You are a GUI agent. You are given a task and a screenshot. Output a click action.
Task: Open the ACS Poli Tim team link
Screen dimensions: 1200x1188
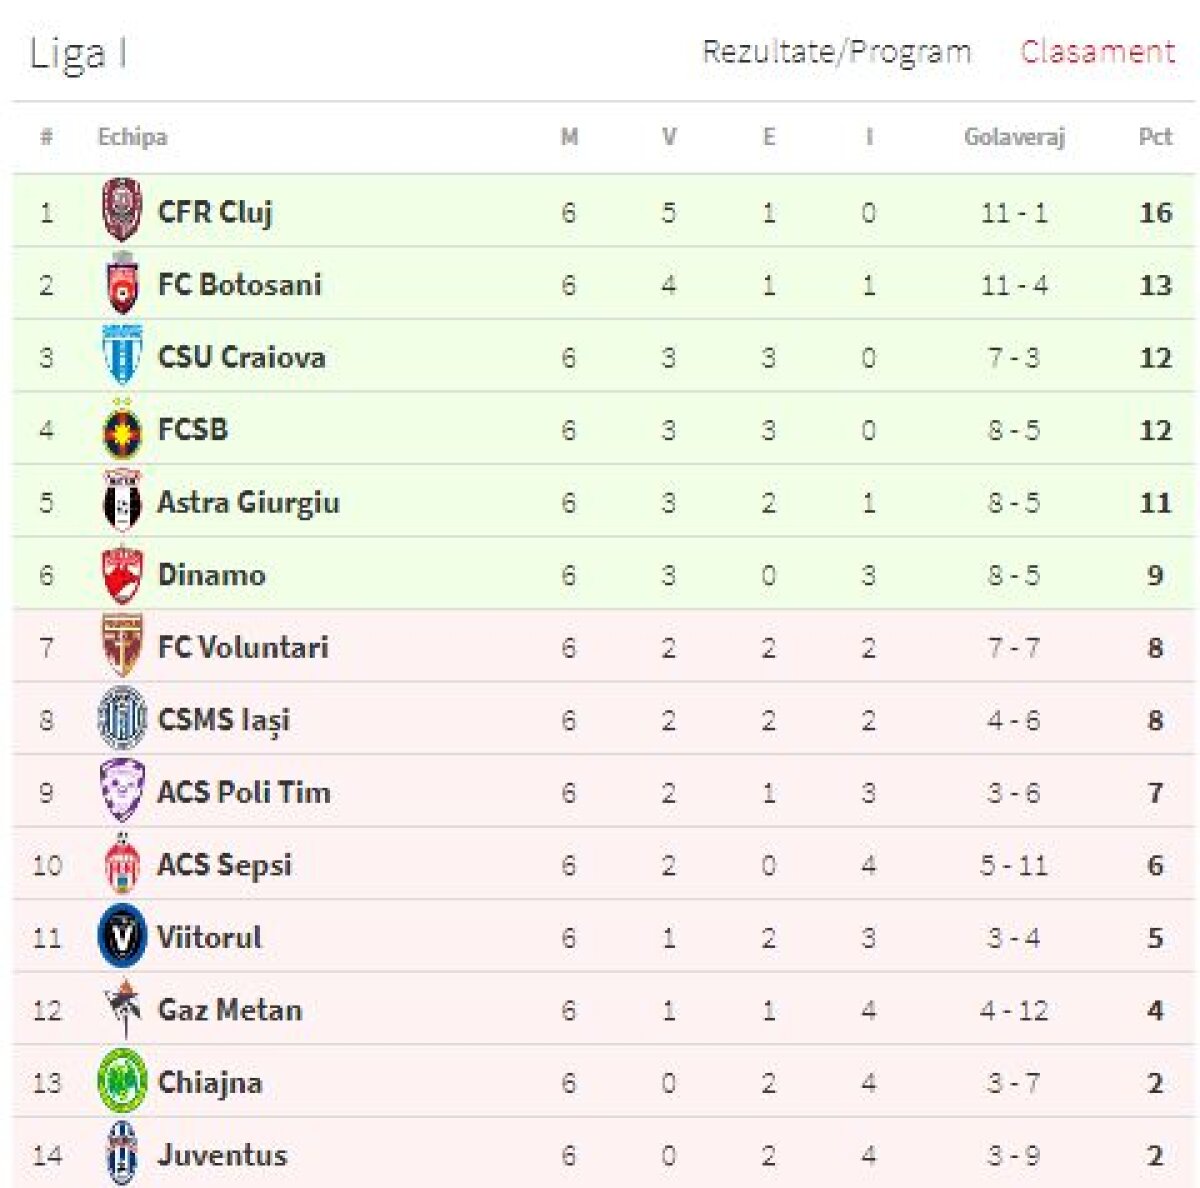244,792
